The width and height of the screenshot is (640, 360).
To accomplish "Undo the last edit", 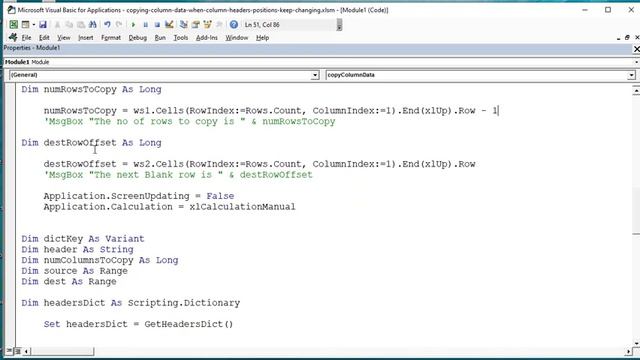I will pos(107,24).
